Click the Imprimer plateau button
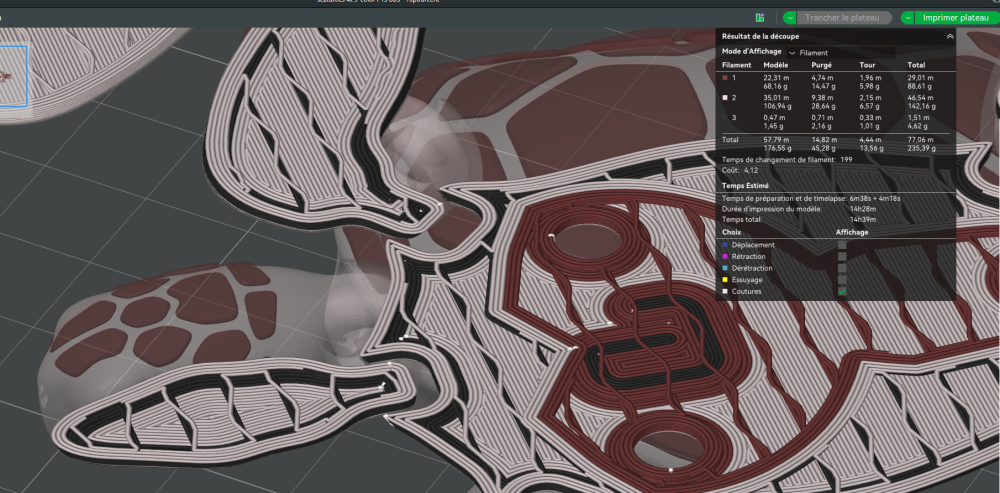 pos(956,18)
